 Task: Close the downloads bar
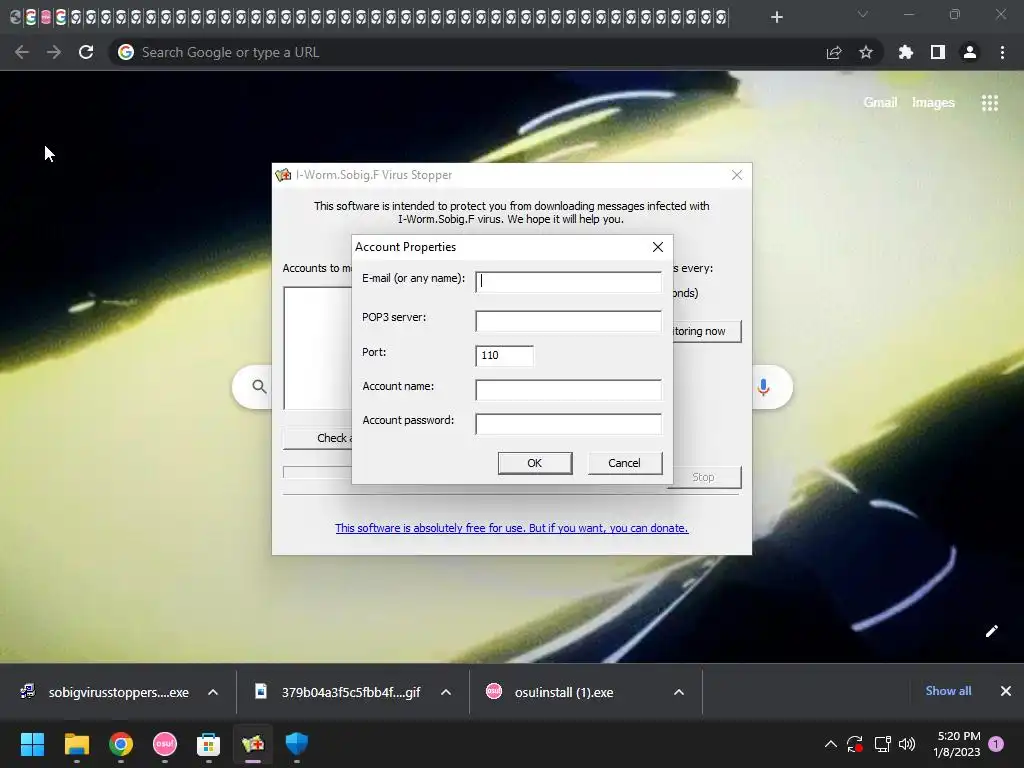pyautogui.click(x=1006, y=691)
